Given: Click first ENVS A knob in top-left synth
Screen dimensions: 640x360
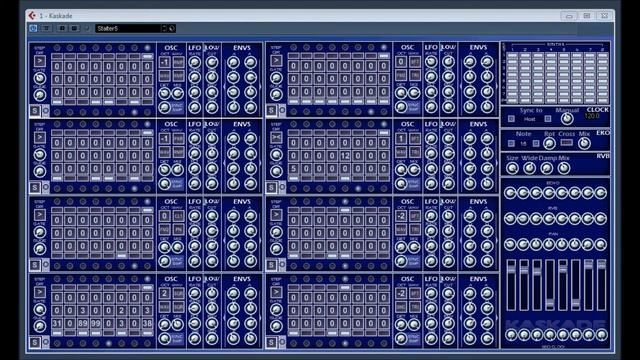Looking at the screenshot, I should [233, 62].
